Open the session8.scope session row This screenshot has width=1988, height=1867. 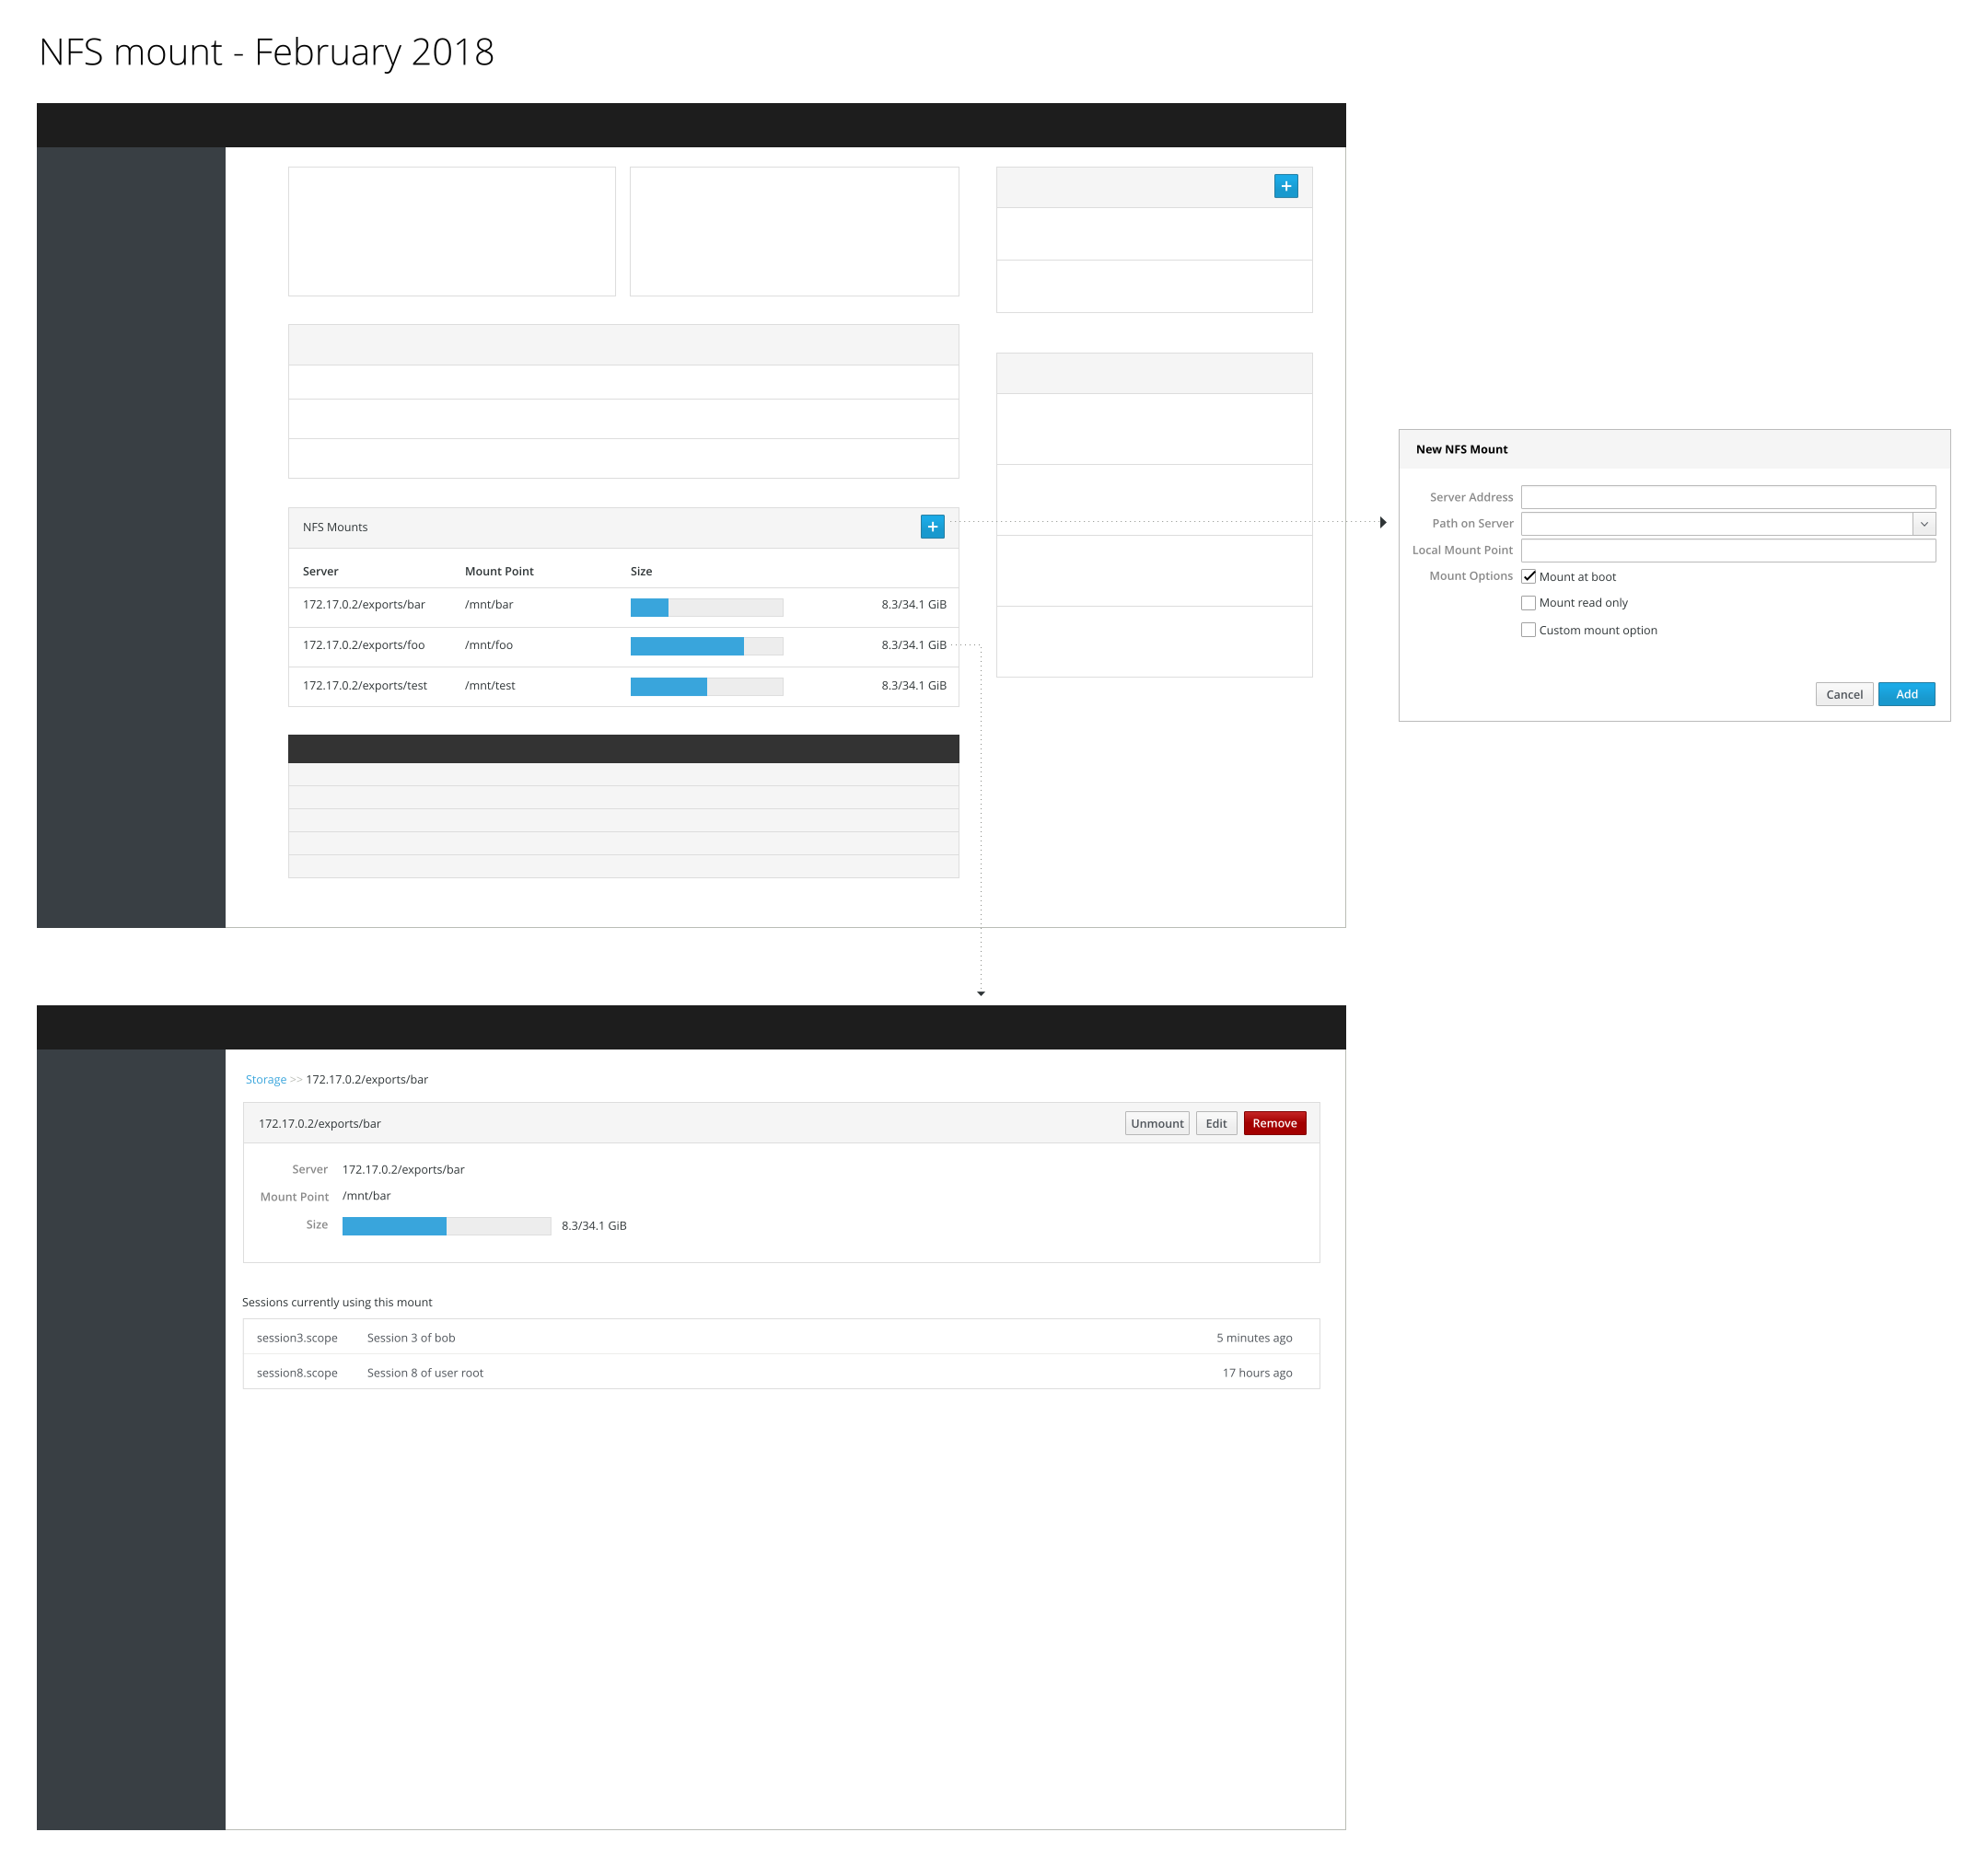297,1373
